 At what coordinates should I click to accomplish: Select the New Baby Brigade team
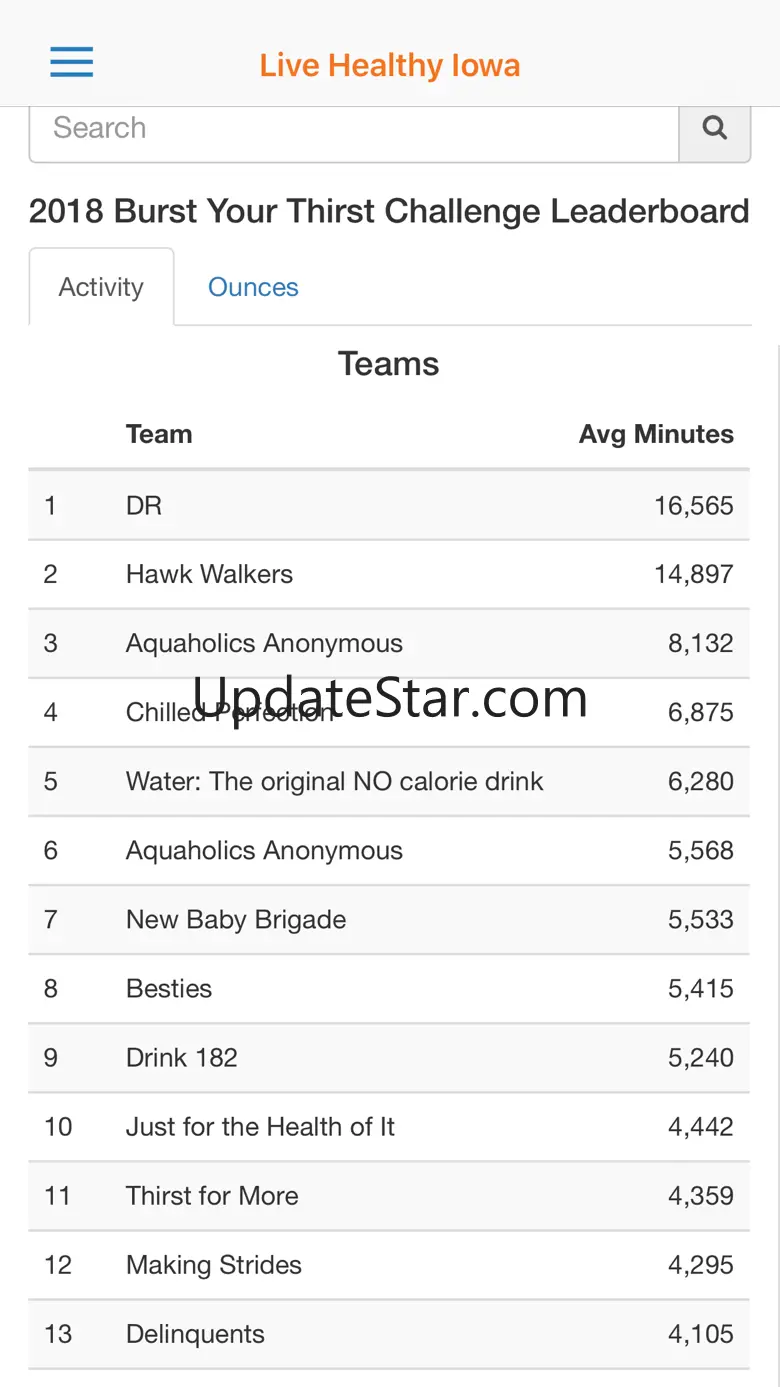coord(389,919)
